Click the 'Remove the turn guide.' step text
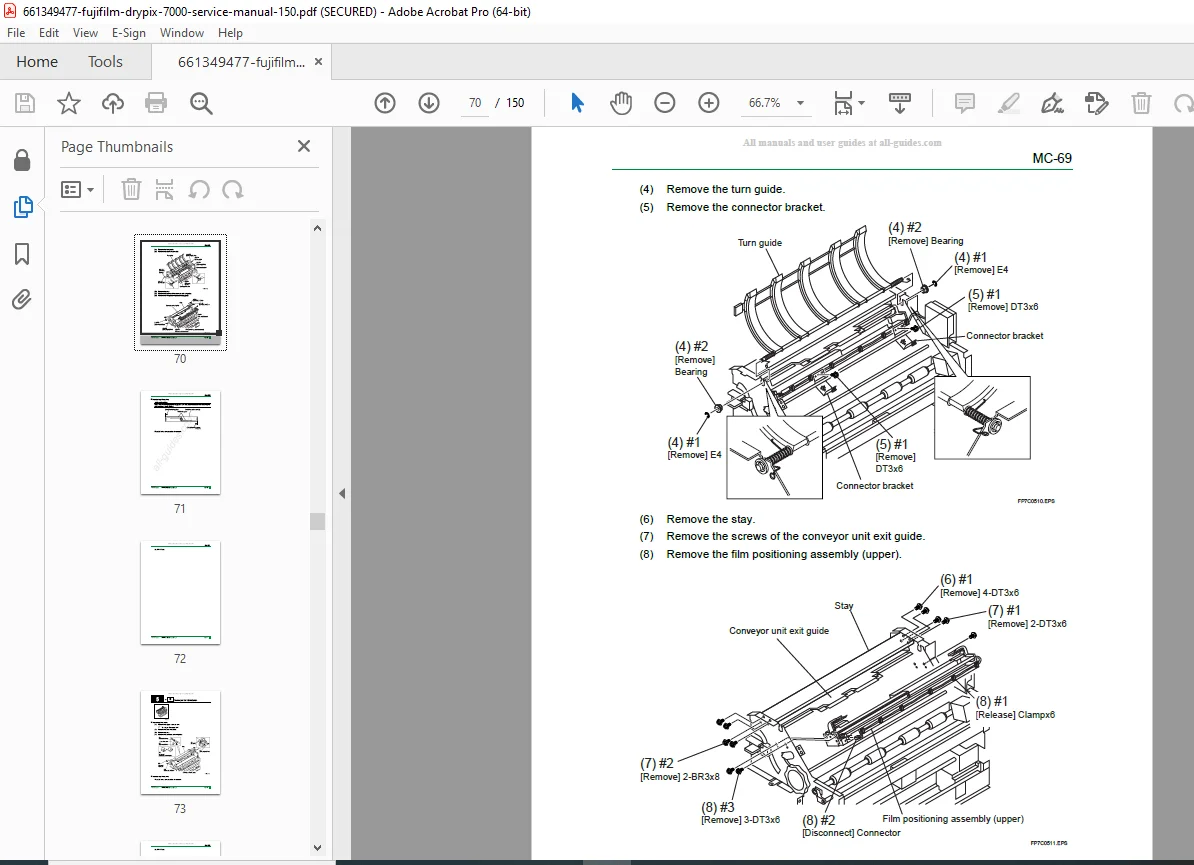1194x865 pixels. tap(726, 189)
